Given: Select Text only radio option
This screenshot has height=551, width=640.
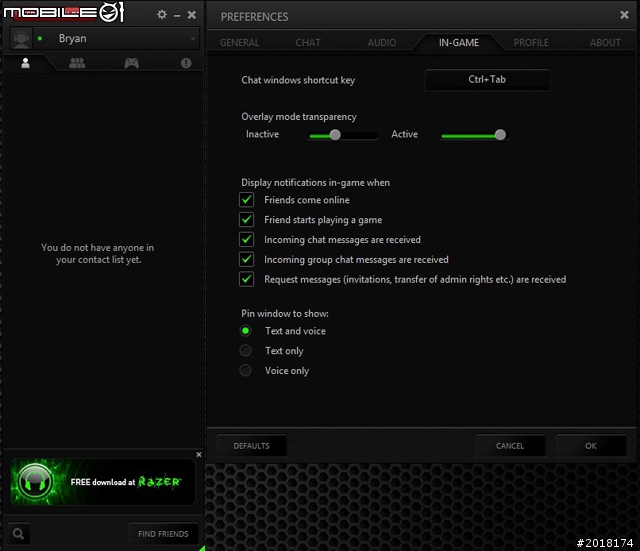Looking at the screenshot, I should point(245,351).
